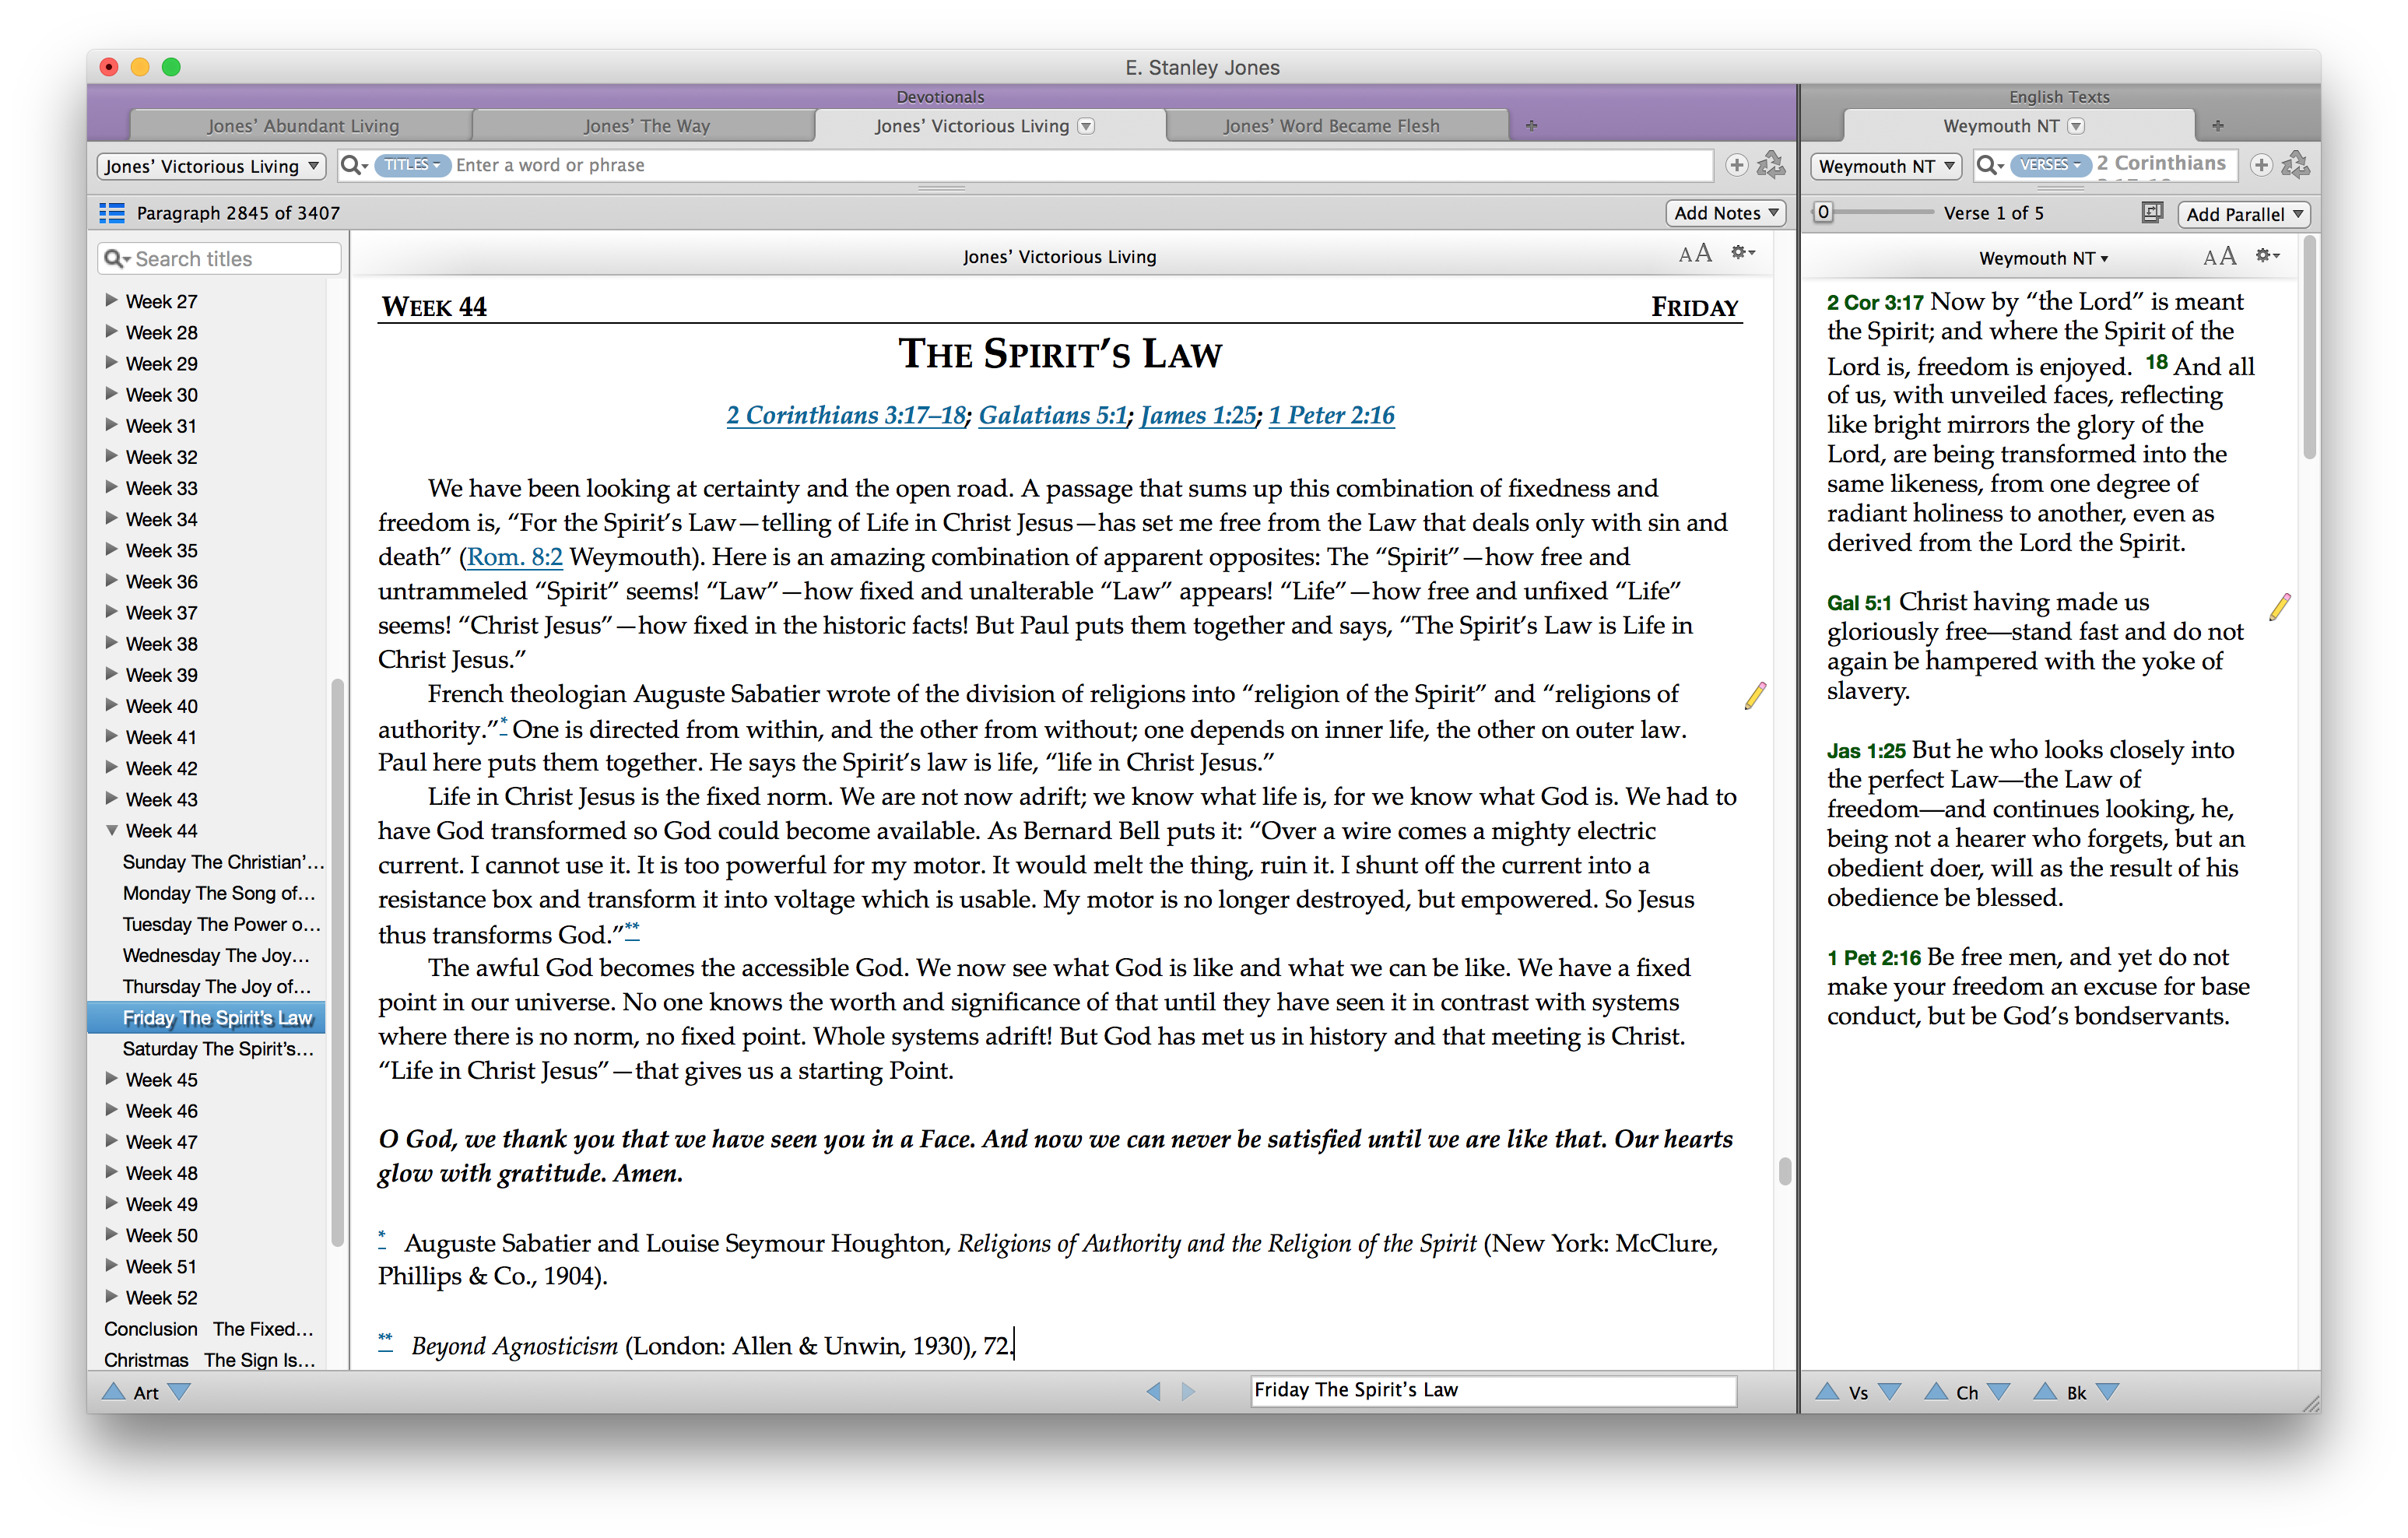This screenshot has height=1538, width=2408.
Task: Click the recycle icon in Weymouth search bar
Action: coord(2295,165)
